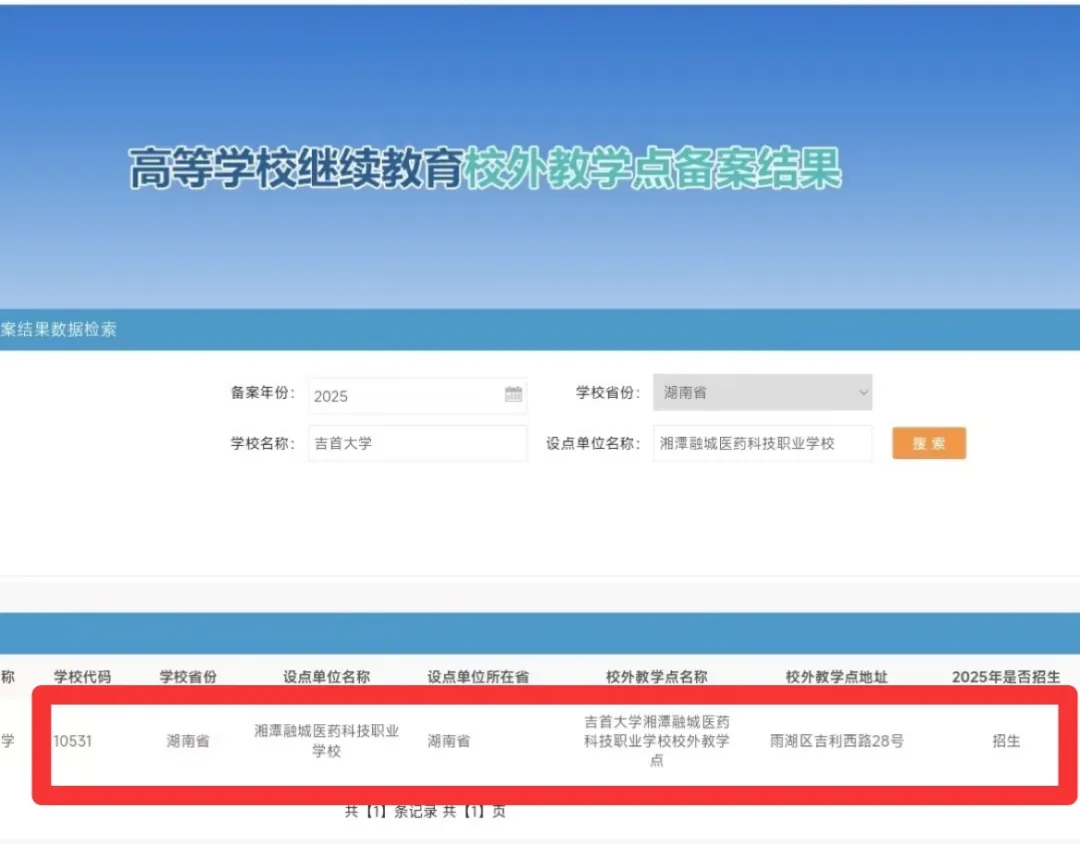The width and height of the screenshot is (1080, 844).
Task: Click the address cell 雨湖区吉利西路28号
Action: tap(836, 741)
